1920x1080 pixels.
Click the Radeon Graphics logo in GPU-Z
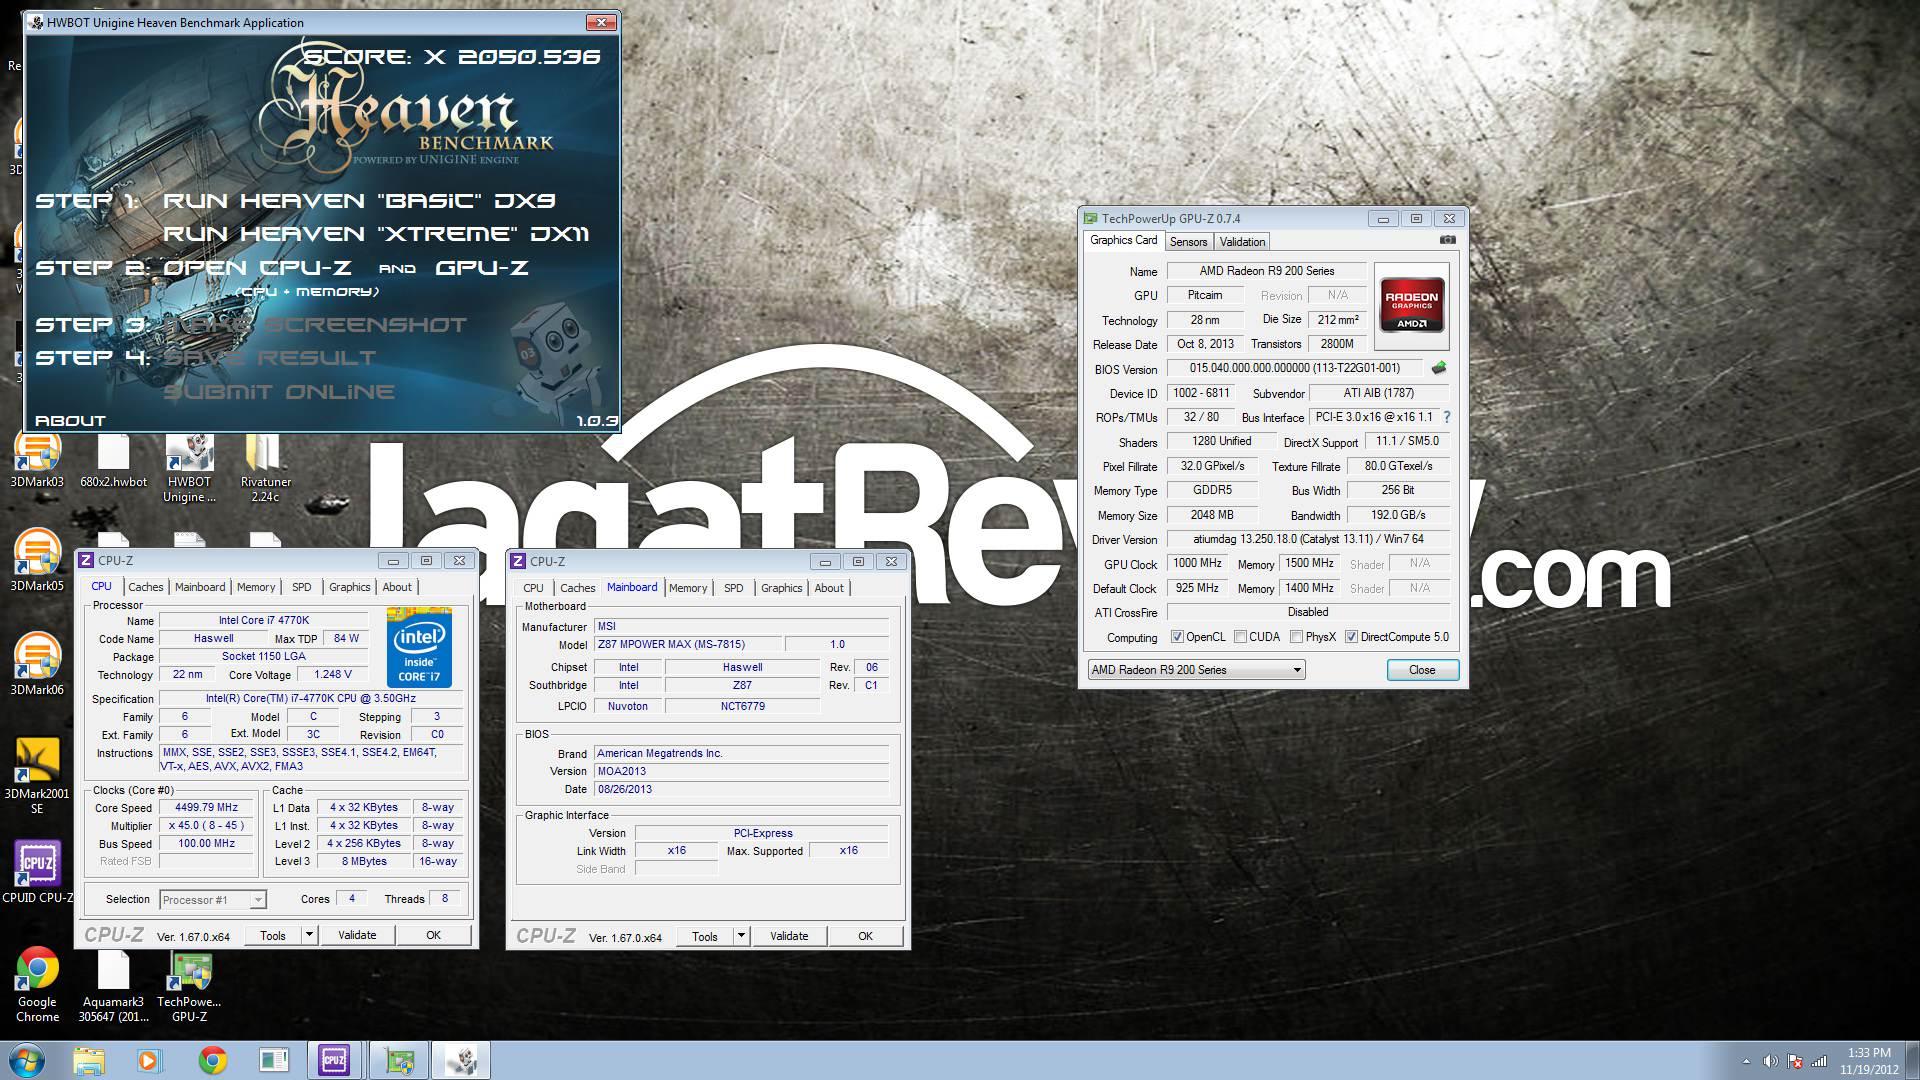click(1411, 305)
